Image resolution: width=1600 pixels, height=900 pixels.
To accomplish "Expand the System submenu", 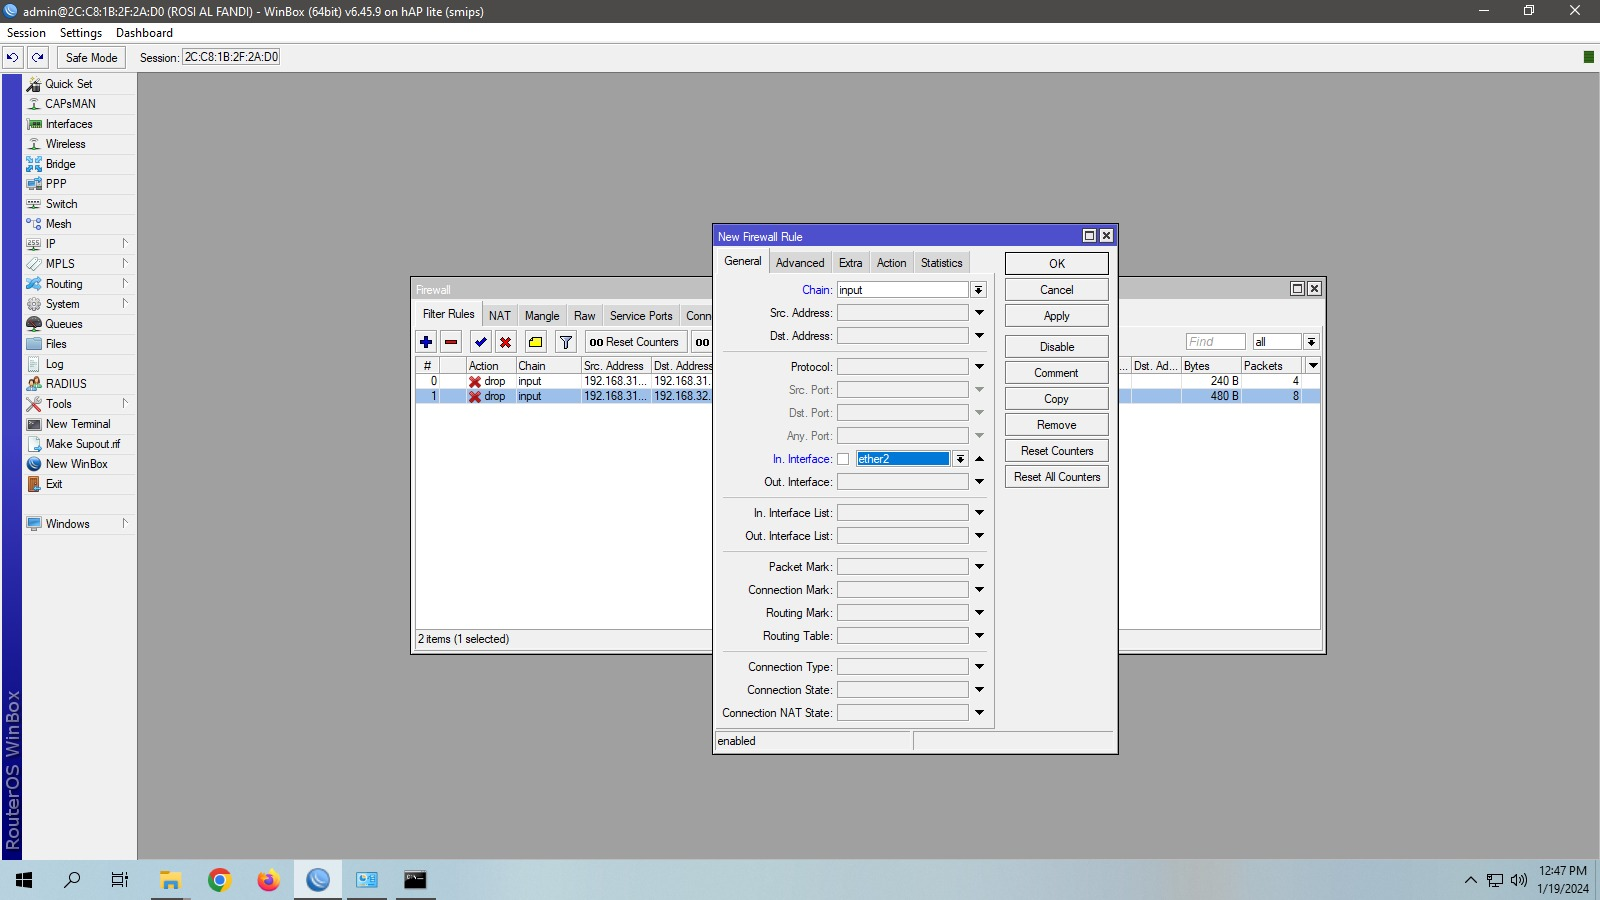I will 125,304.
